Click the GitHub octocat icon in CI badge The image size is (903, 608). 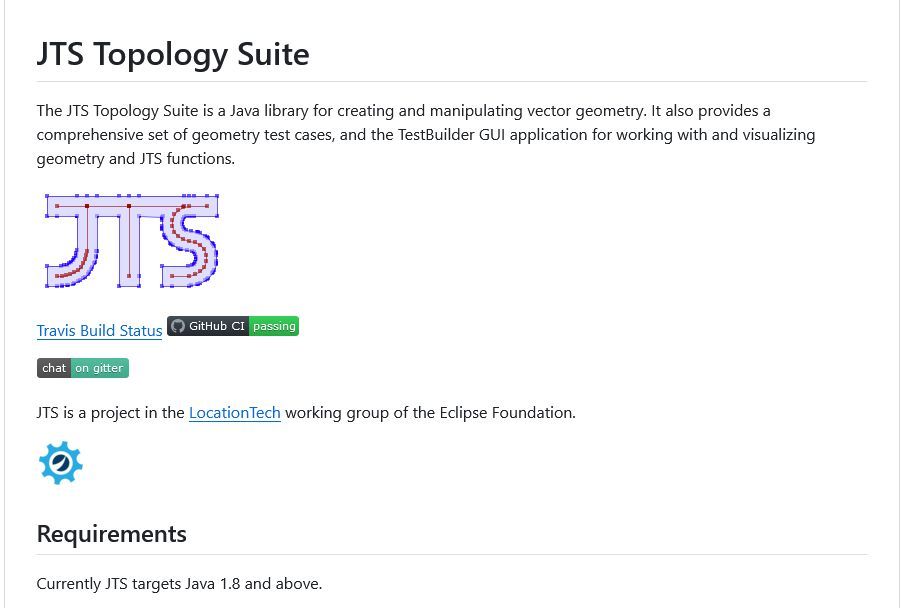[x=178, y=326]
